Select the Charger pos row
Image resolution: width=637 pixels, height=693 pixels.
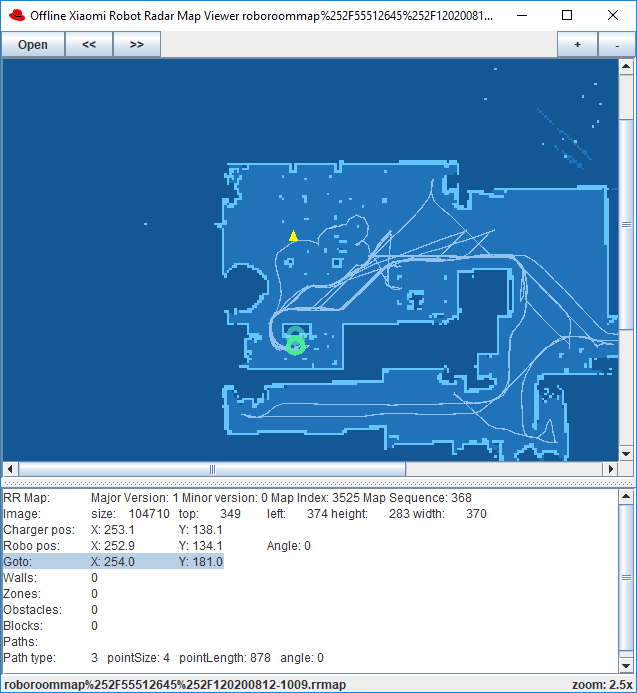[113, 530]
